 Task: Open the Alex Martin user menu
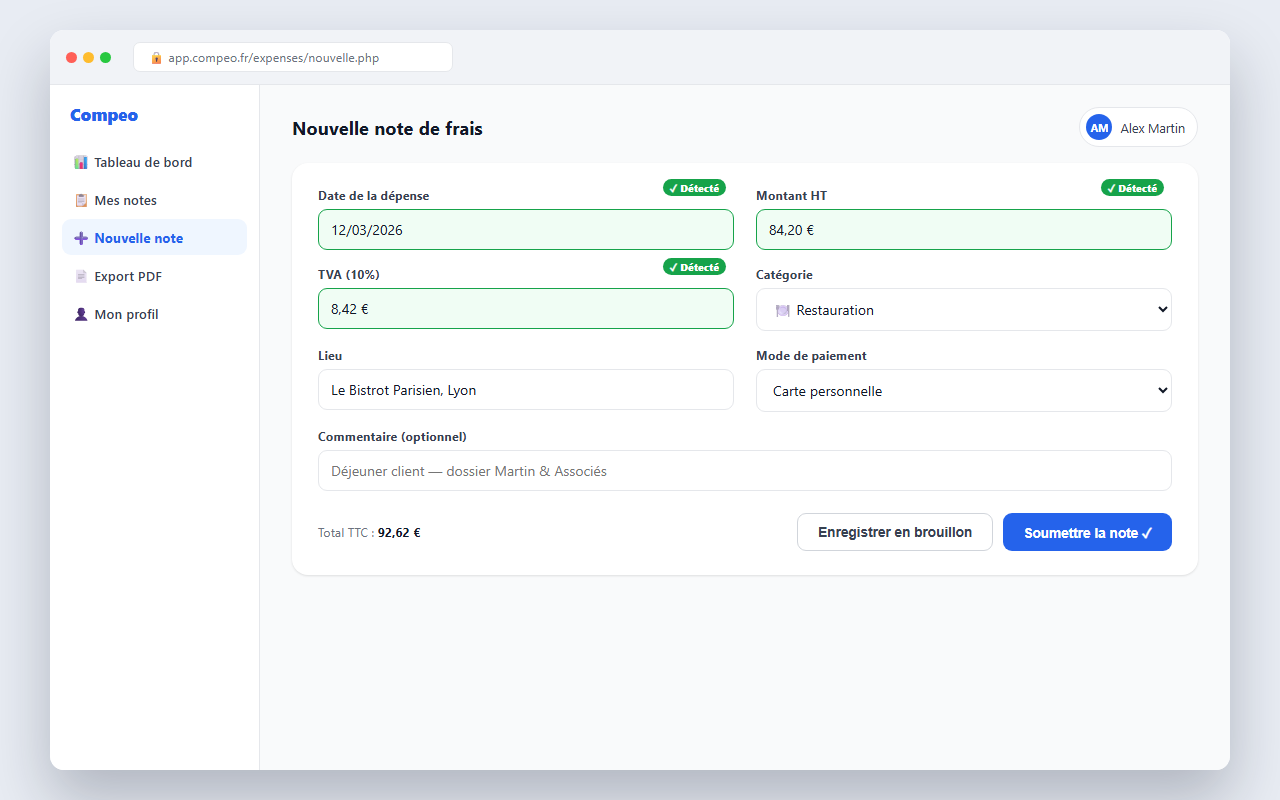click(1138, 128)
